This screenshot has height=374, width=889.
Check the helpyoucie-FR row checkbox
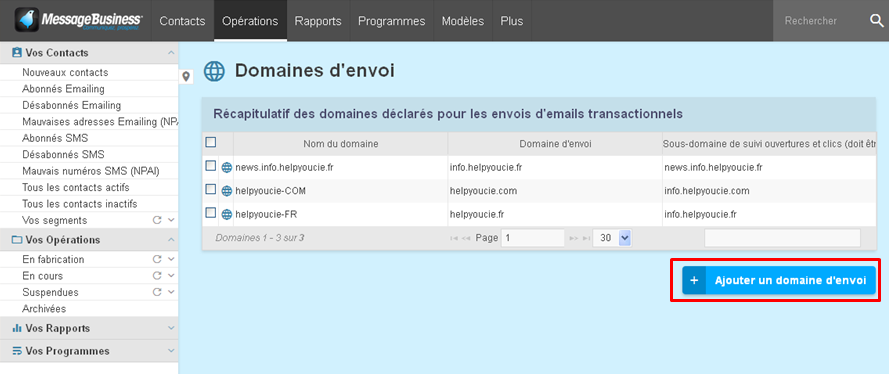(x=210, y=212)
